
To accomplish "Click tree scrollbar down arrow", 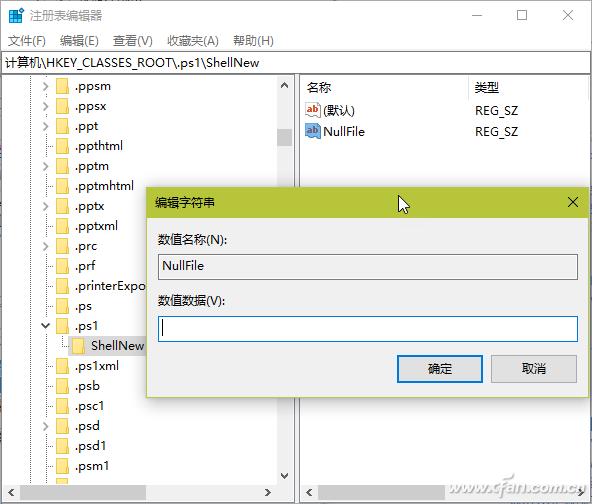I will 285,476.
